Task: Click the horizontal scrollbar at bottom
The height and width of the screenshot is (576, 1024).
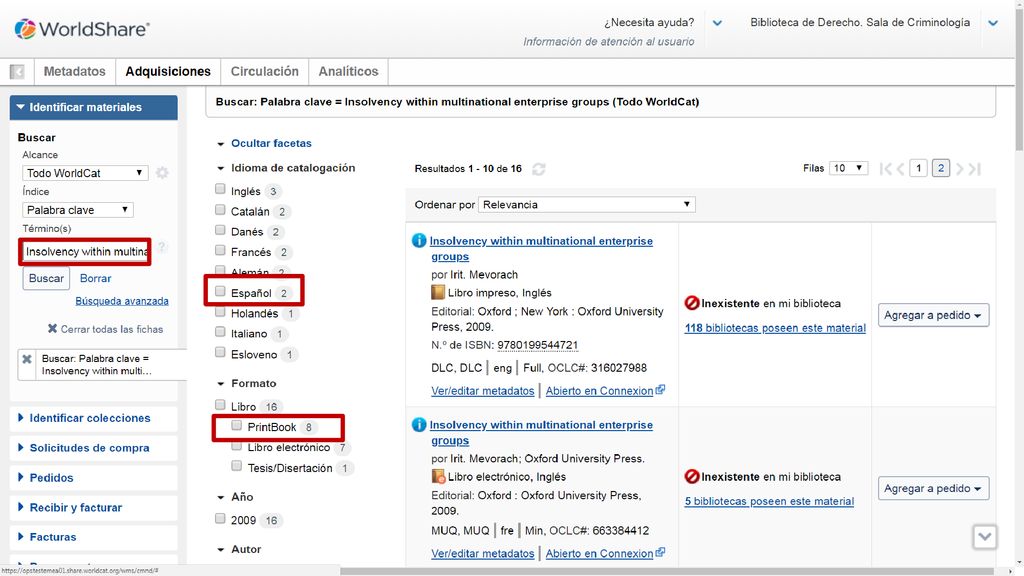Action: pos(666,571)
